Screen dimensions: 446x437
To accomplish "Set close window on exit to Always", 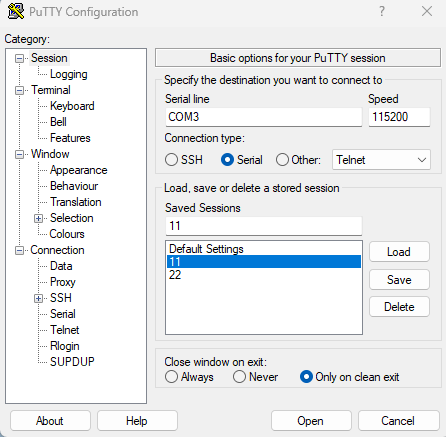I will pos(171,377).
